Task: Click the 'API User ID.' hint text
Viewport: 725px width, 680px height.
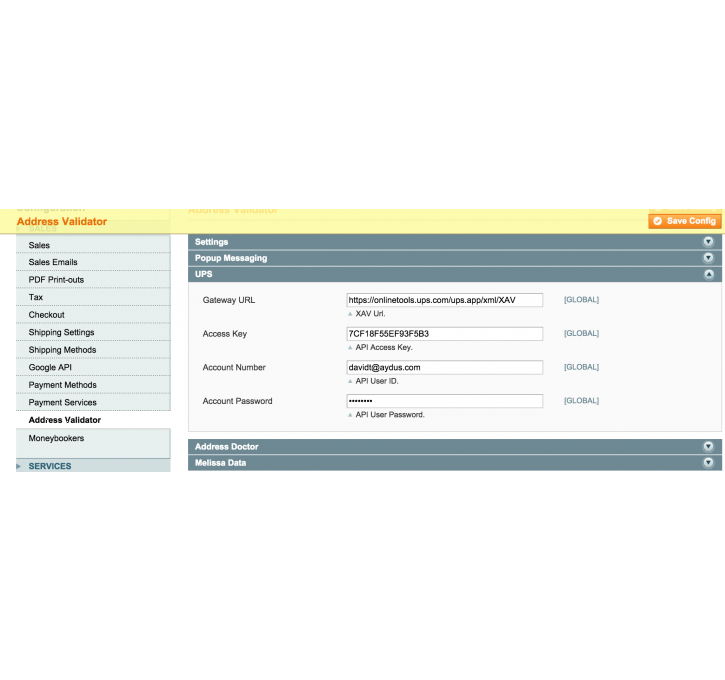Action: coord(376,381)
